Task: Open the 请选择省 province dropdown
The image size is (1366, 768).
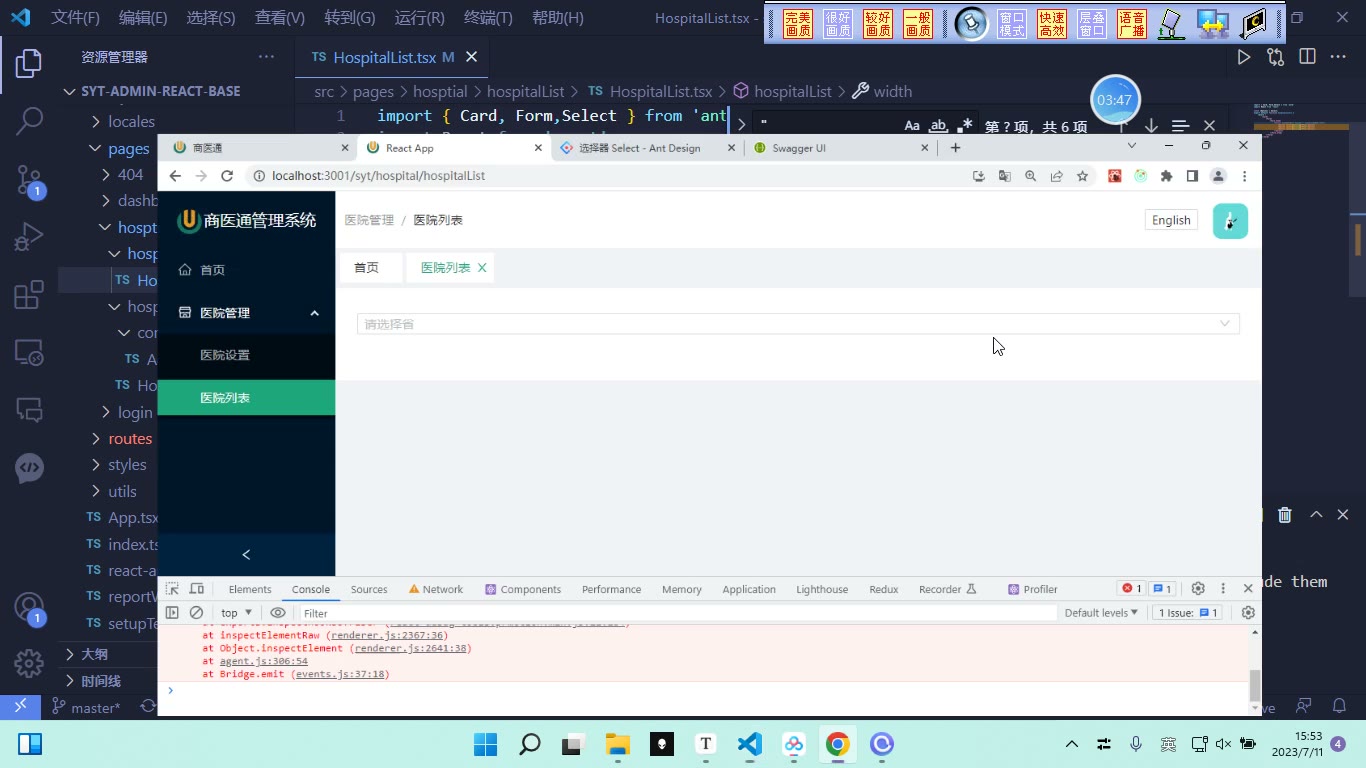Action: point(798,324)
